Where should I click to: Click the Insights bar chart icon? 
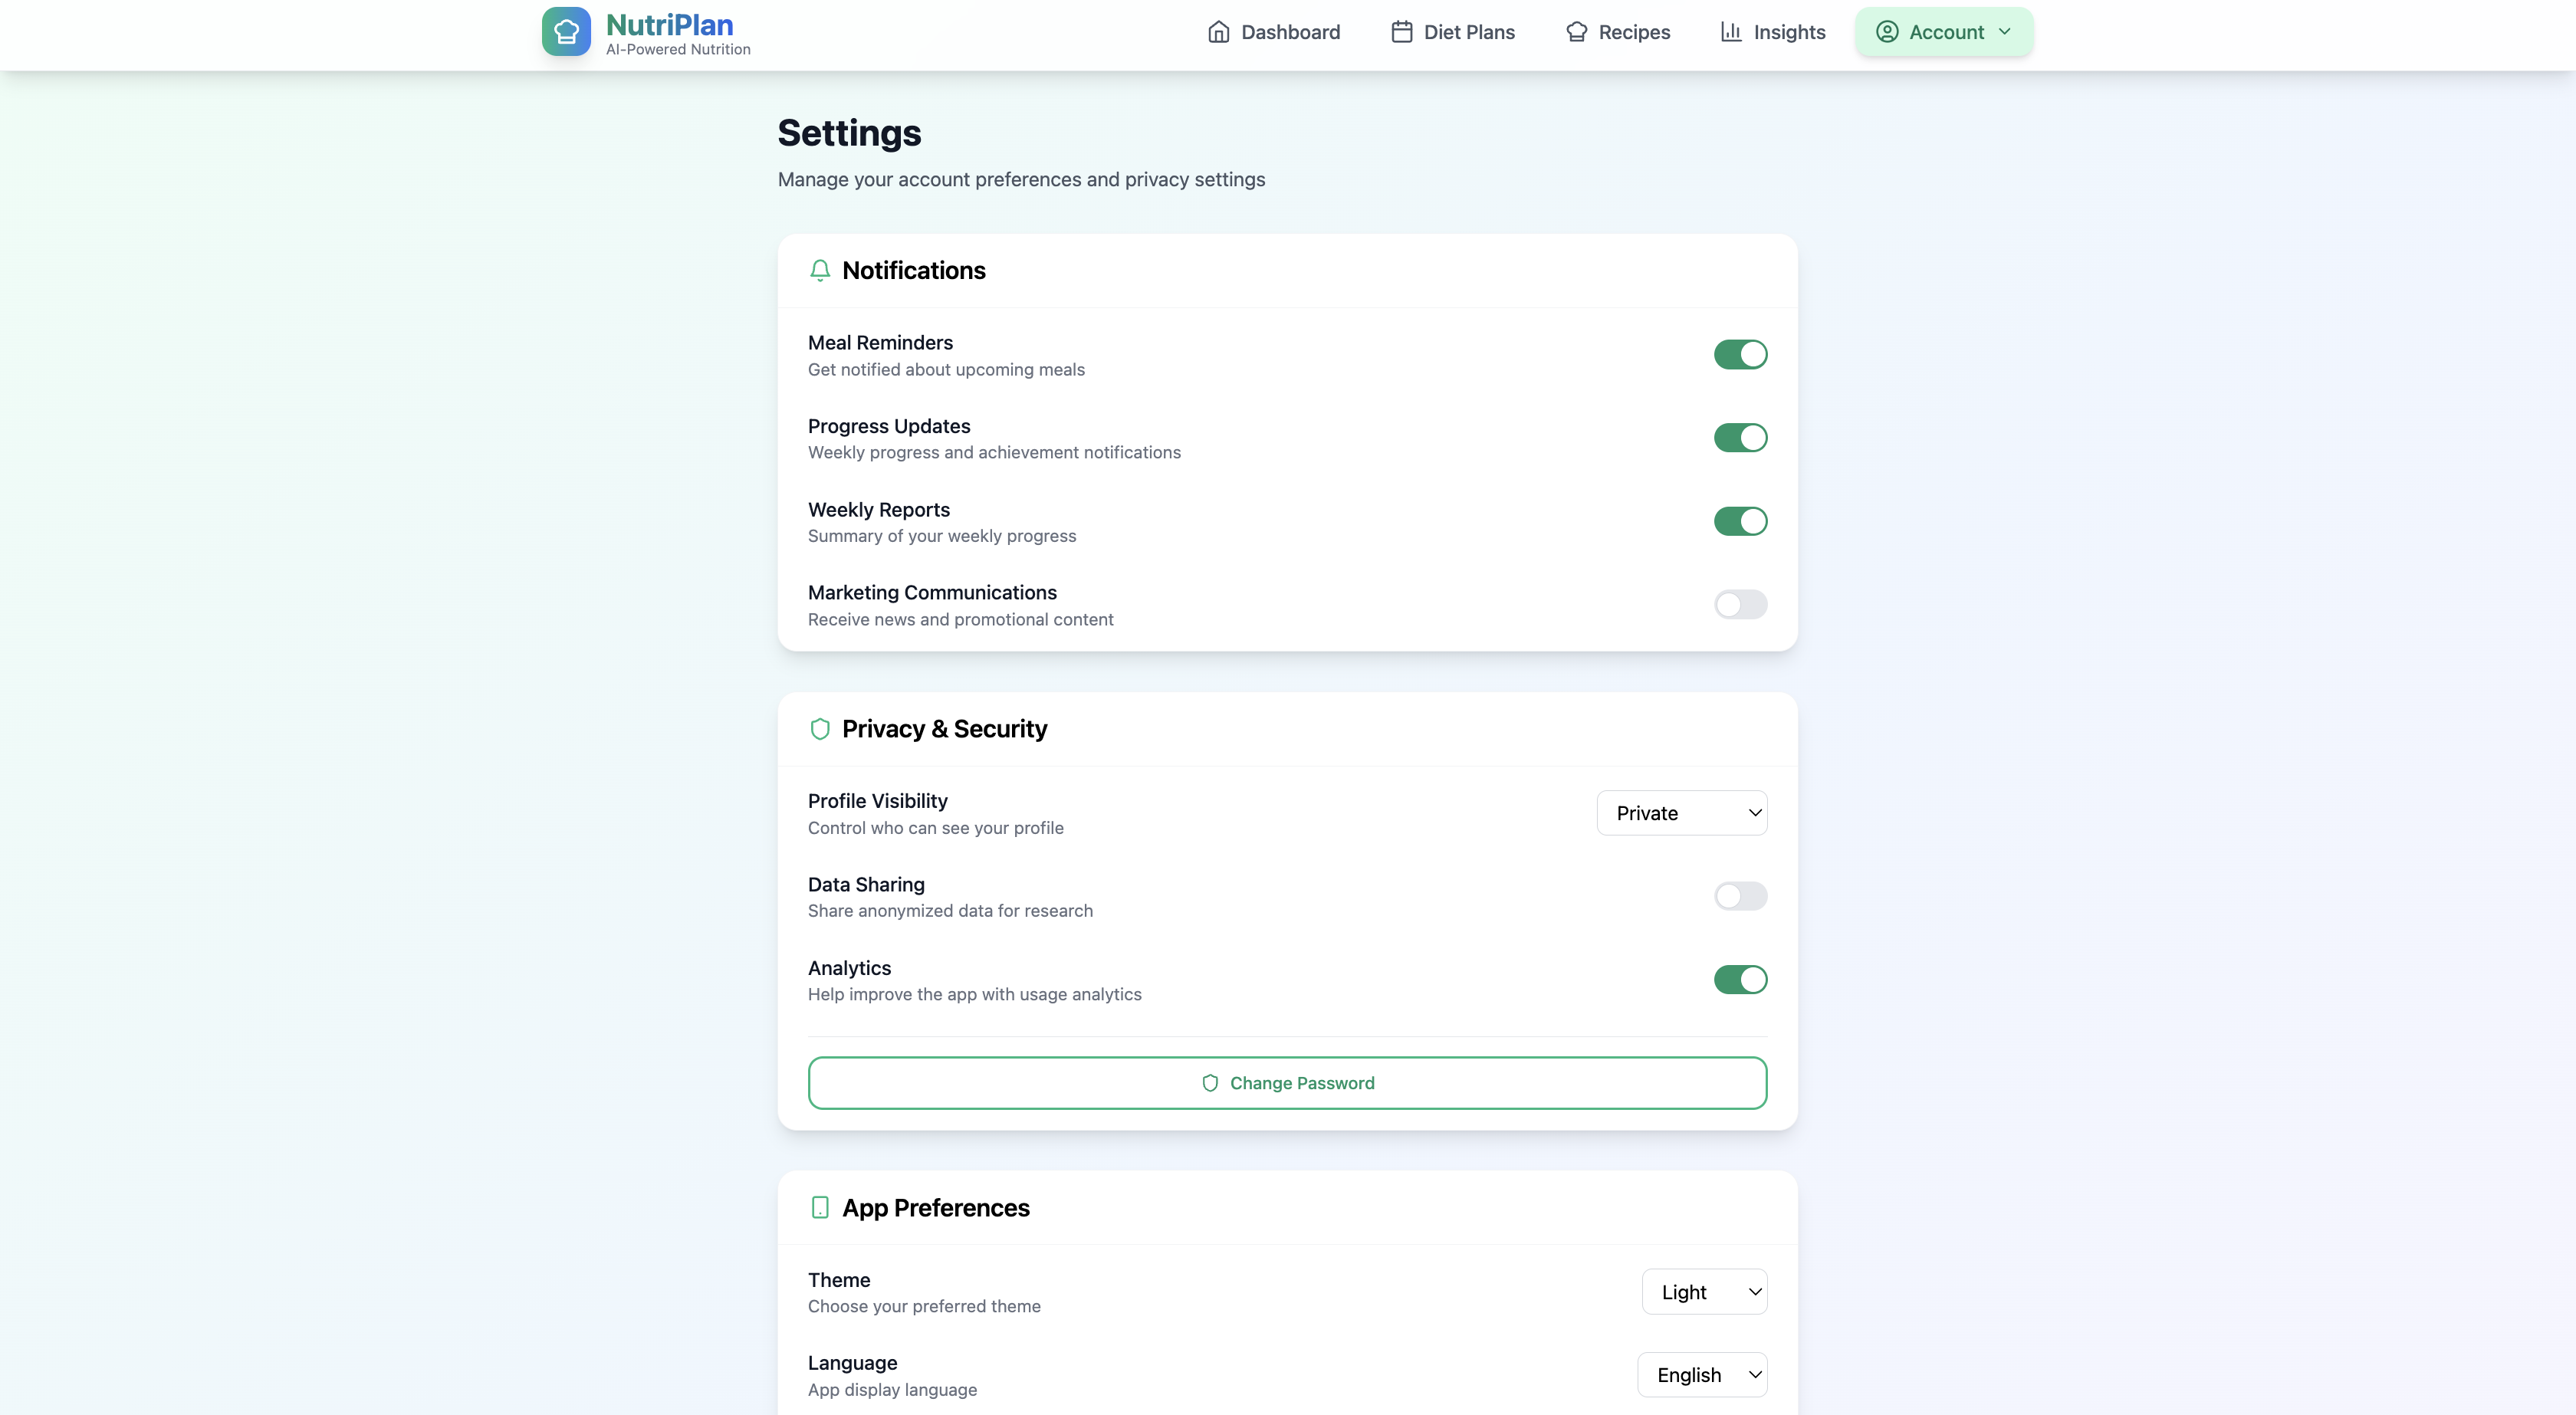point(1730,32)
